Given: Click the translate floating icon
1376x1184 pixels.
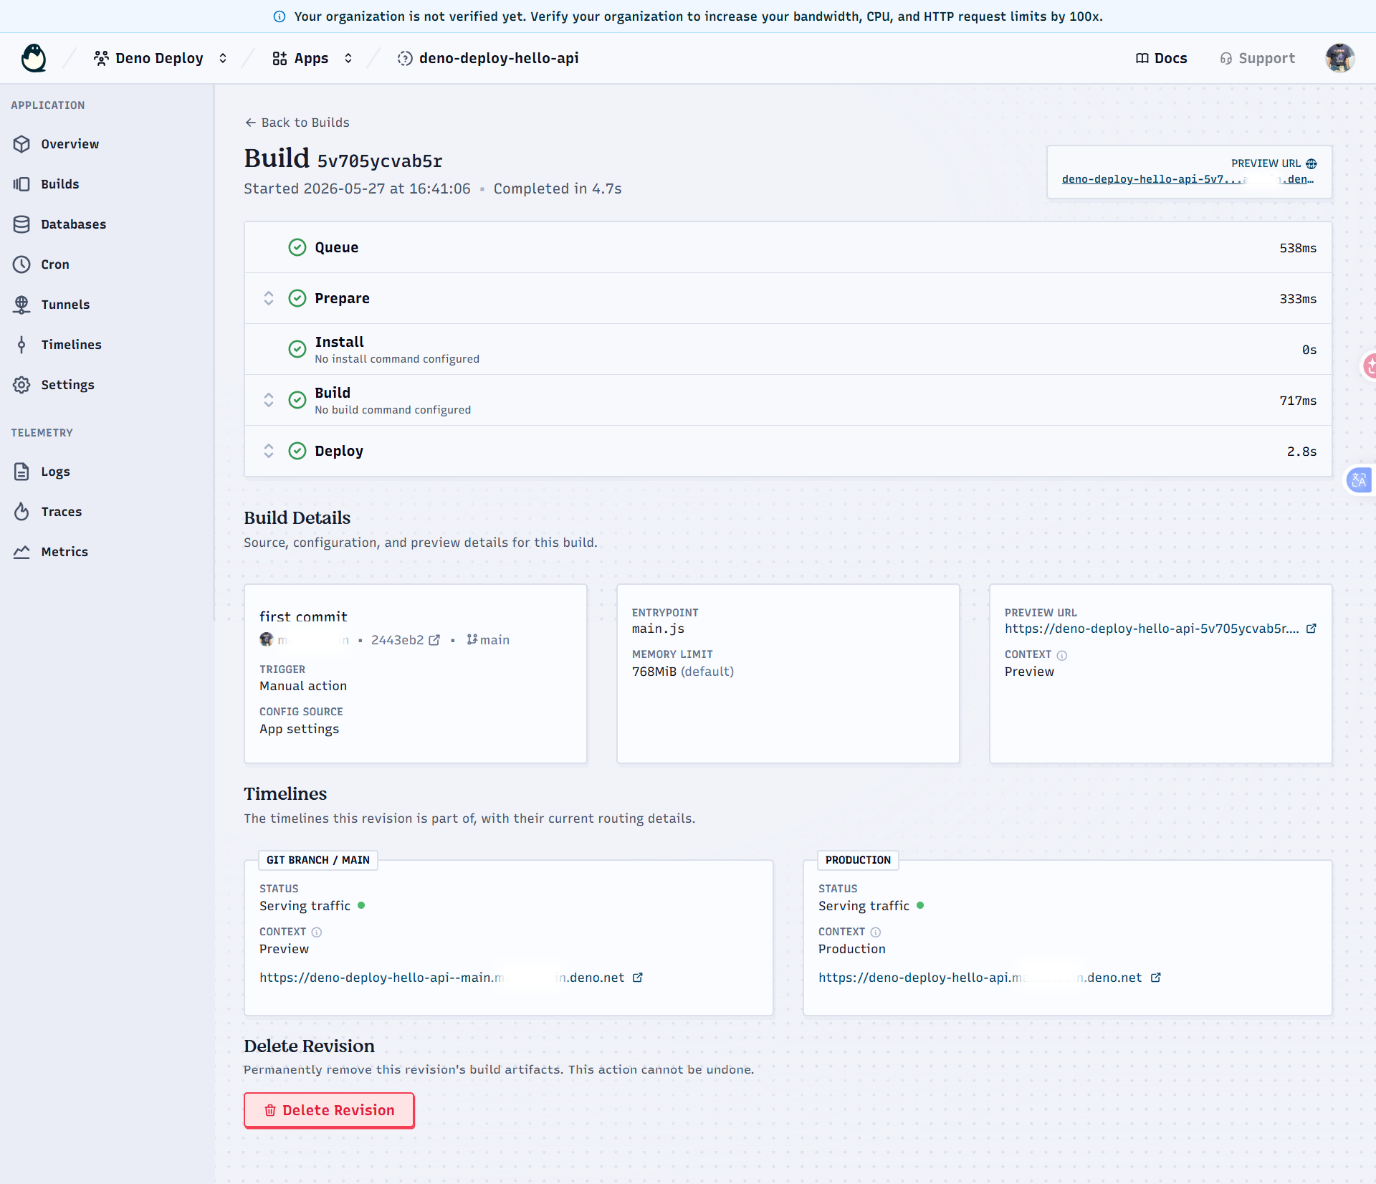Looking at the screenshot, I should click(x=1359, y=480).
